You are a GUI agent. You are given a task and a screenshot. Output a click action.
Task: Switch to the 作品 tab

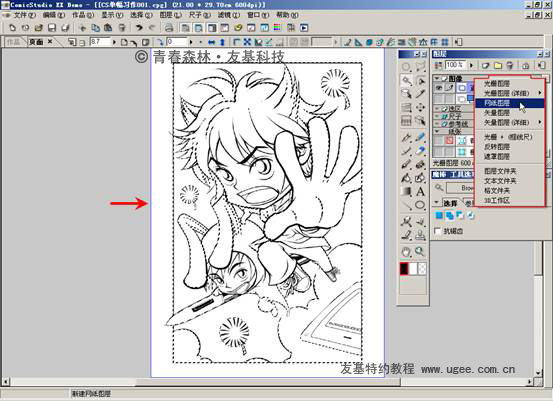pos(13,42)
